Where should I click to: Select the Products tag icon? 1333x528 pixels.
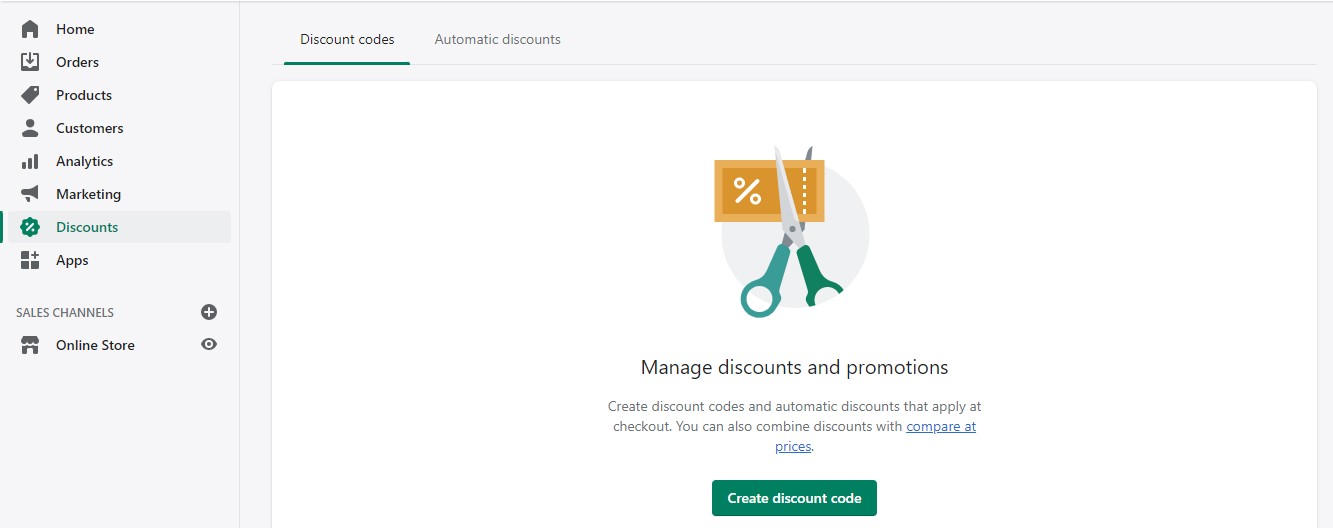click(30, 95)
